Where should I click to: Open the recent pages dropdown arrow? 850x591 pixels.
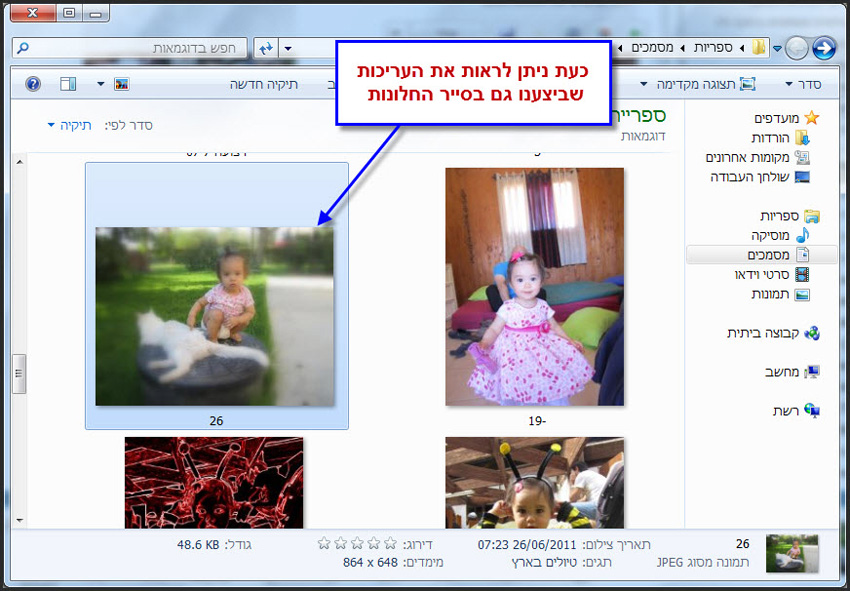click(x=777, y=49)
